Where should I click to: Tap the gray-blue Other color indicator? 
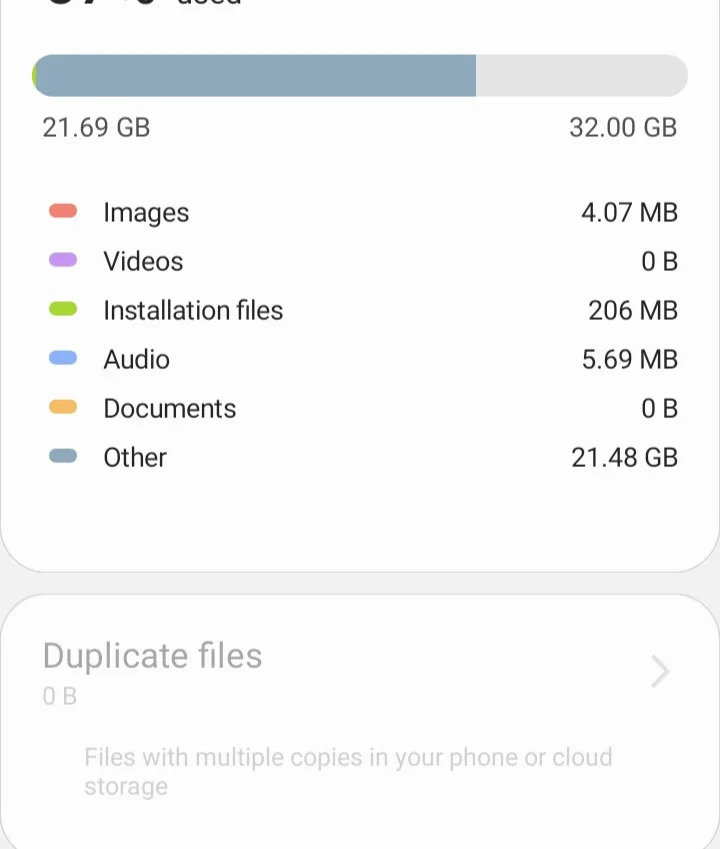(x=63, y=457)
